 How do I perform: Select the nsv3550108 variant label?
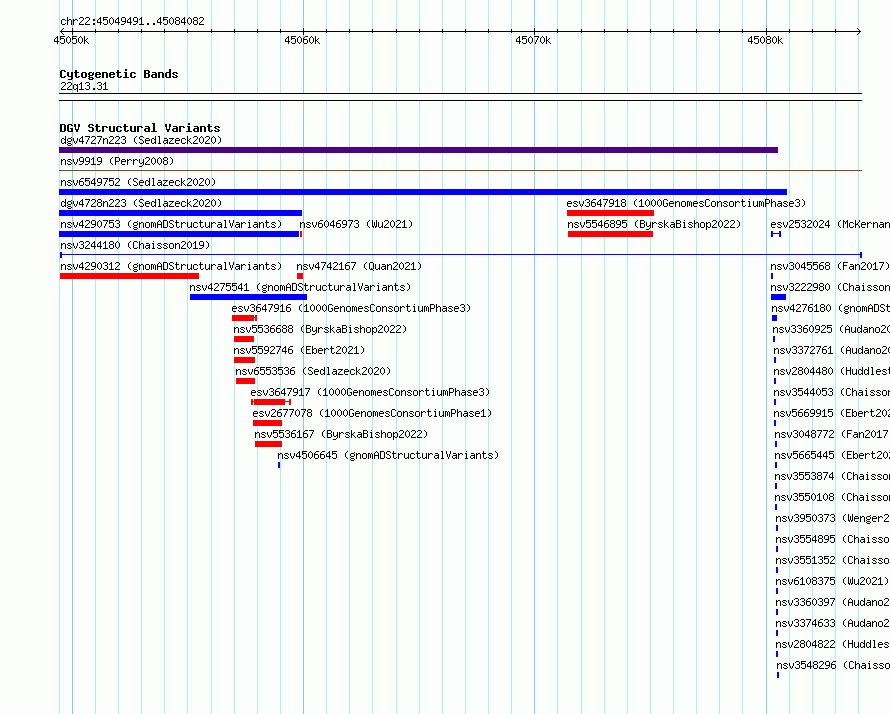[832, 497]
